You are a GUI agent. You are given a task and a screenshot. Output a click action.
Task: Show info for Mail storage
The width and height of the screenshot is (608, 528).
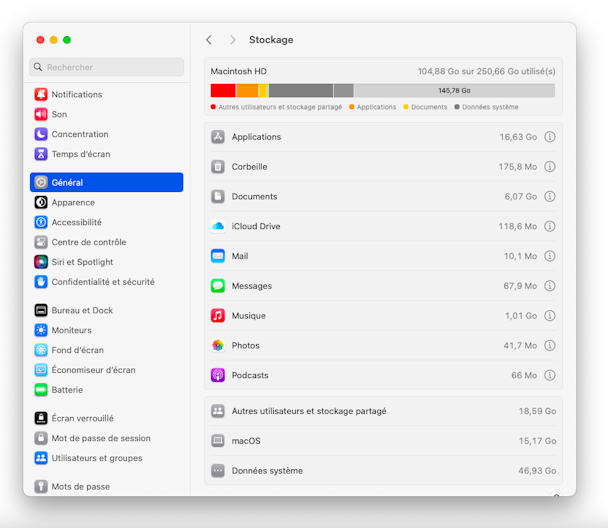(x=549, y=256)
